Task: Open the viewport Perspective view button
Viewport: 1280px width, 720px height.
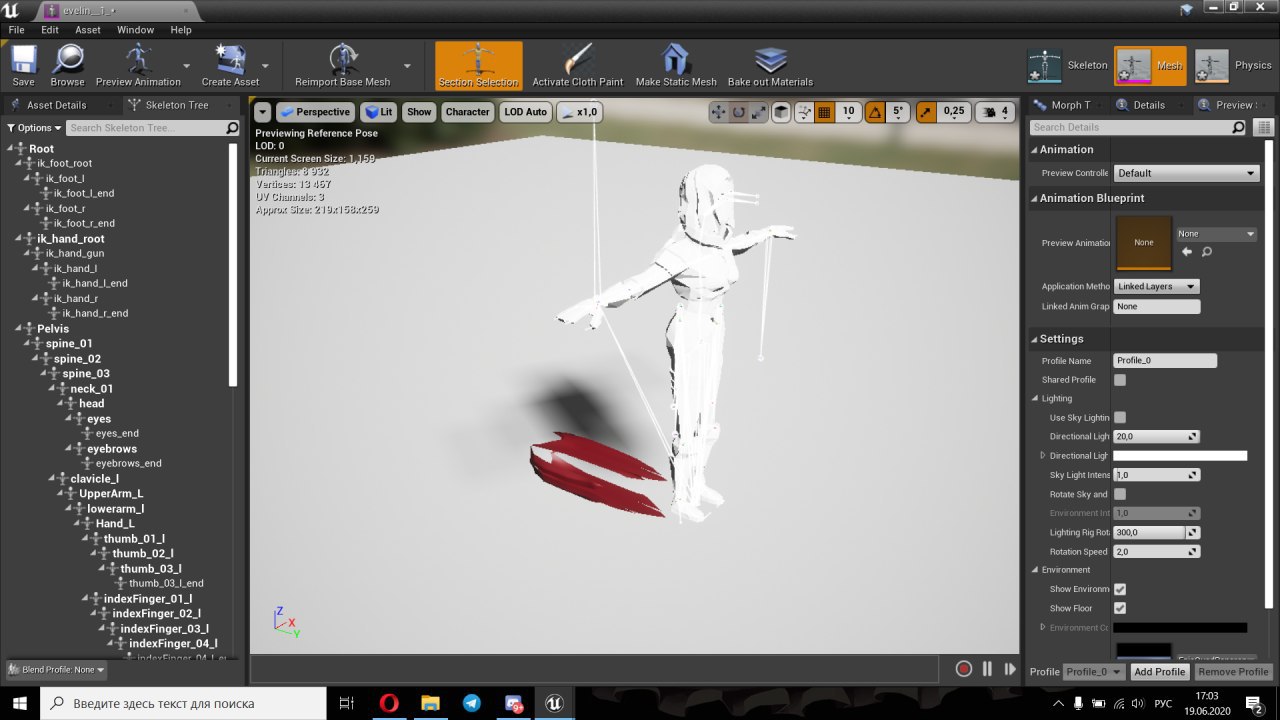Action: [315, 112]
